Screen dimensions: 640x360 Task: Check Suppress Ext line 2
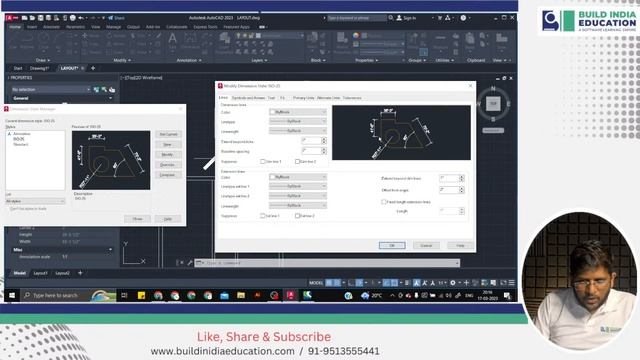297,216
